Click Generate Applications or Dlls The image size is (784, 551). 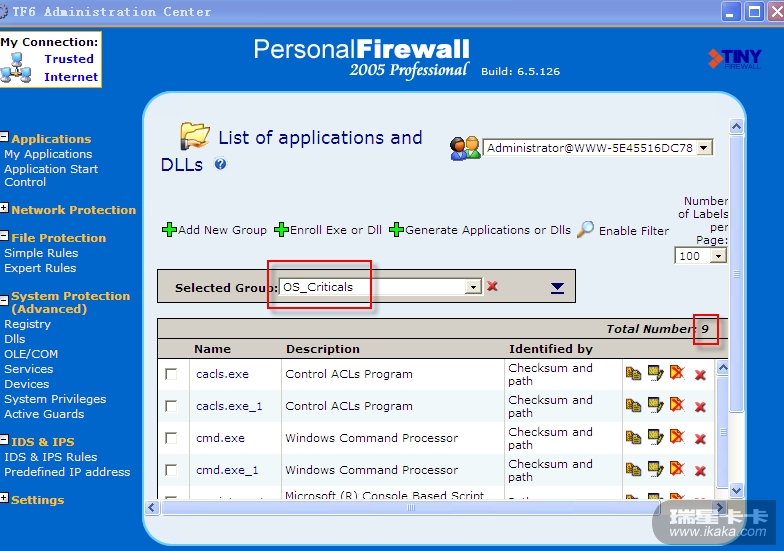tap(480, 230)
